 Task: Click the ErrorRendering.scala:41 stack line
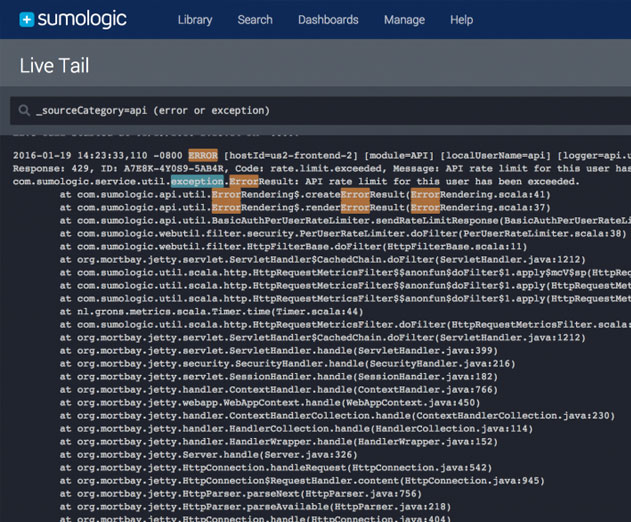(305, 194)
